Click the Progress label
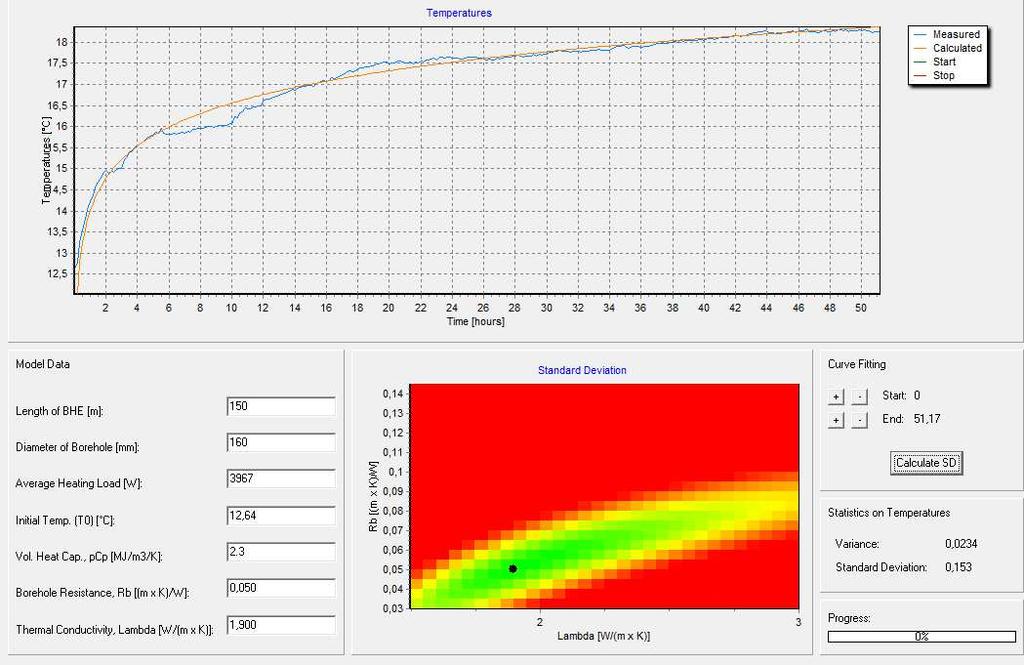Image resolution: width=1024 pixels, height=665 pixels. 849,618
